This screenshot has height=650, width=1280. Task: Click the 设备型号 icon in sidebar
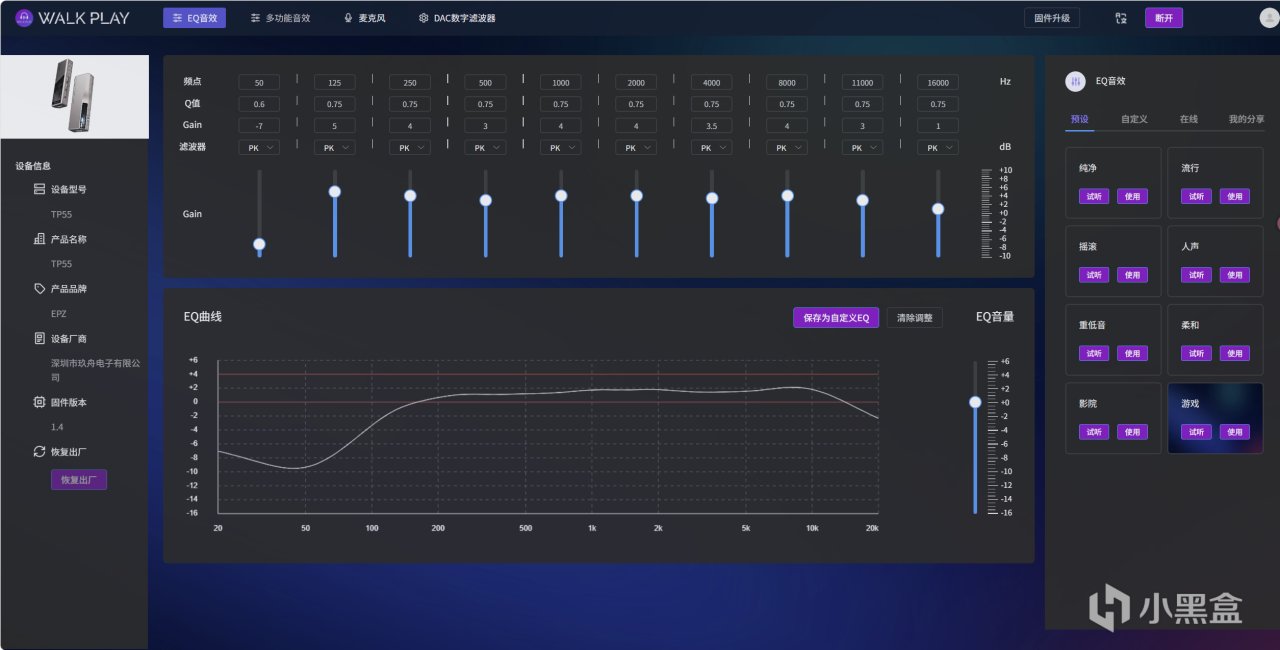(39, 189)
